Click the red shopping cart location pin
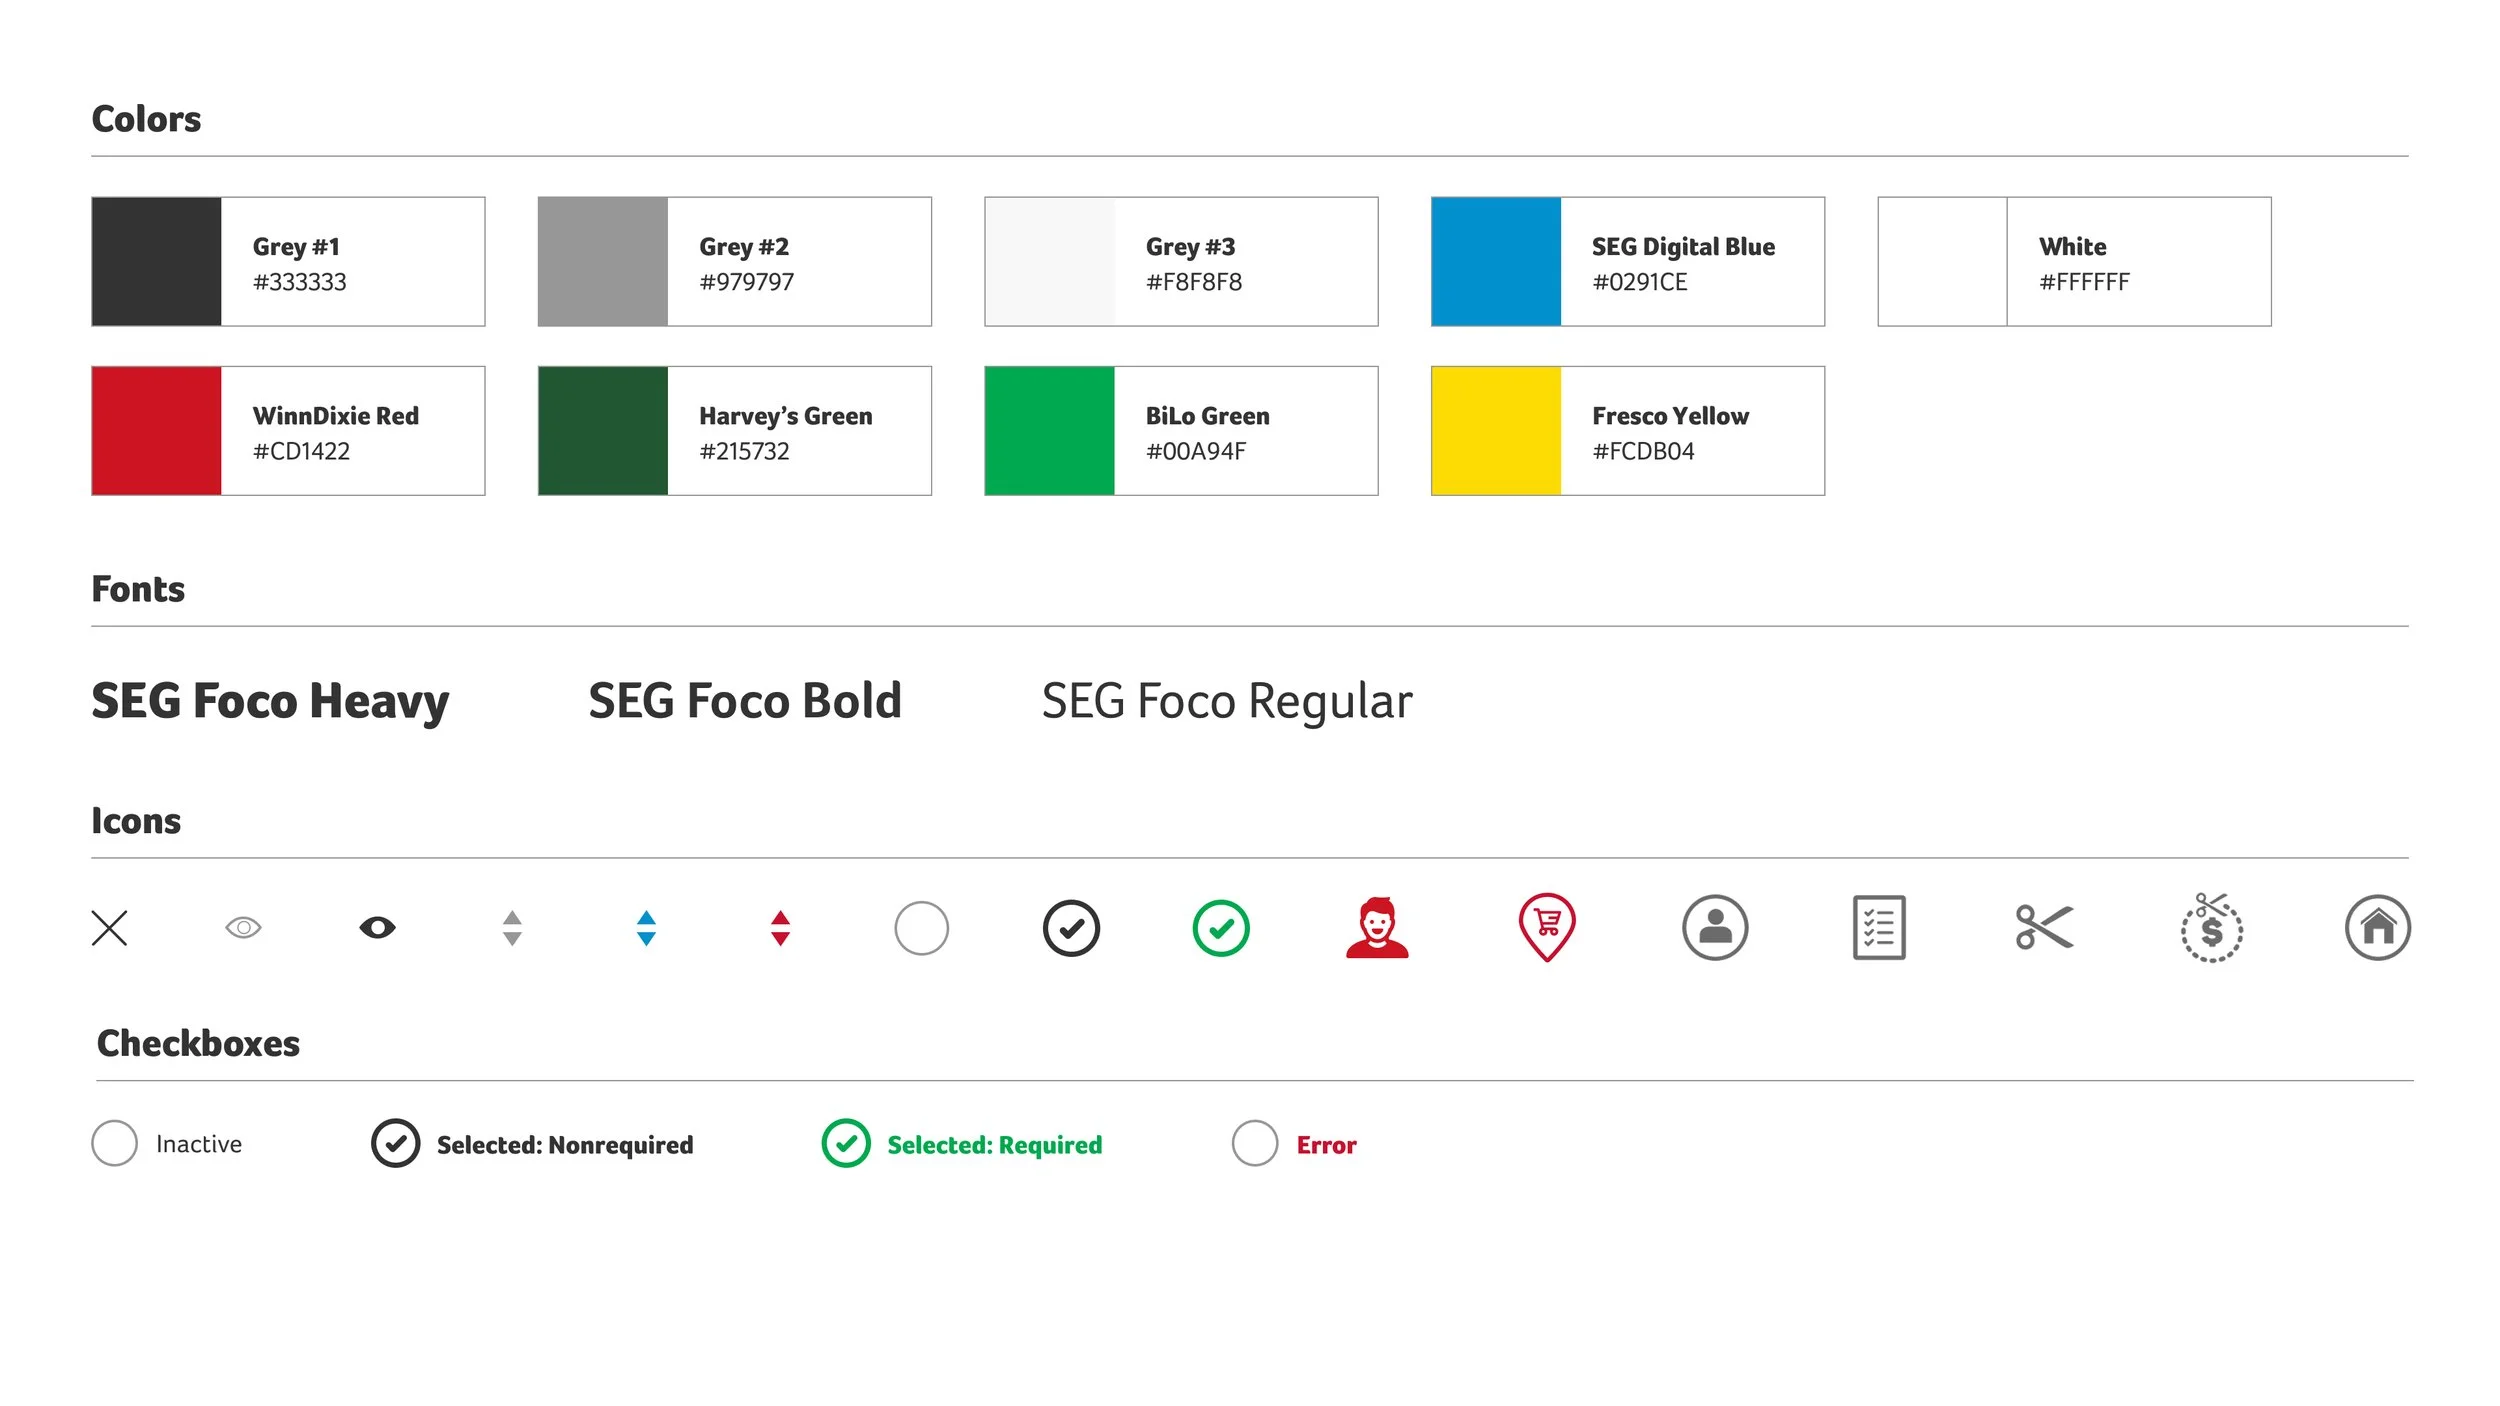 point(1547,927)
